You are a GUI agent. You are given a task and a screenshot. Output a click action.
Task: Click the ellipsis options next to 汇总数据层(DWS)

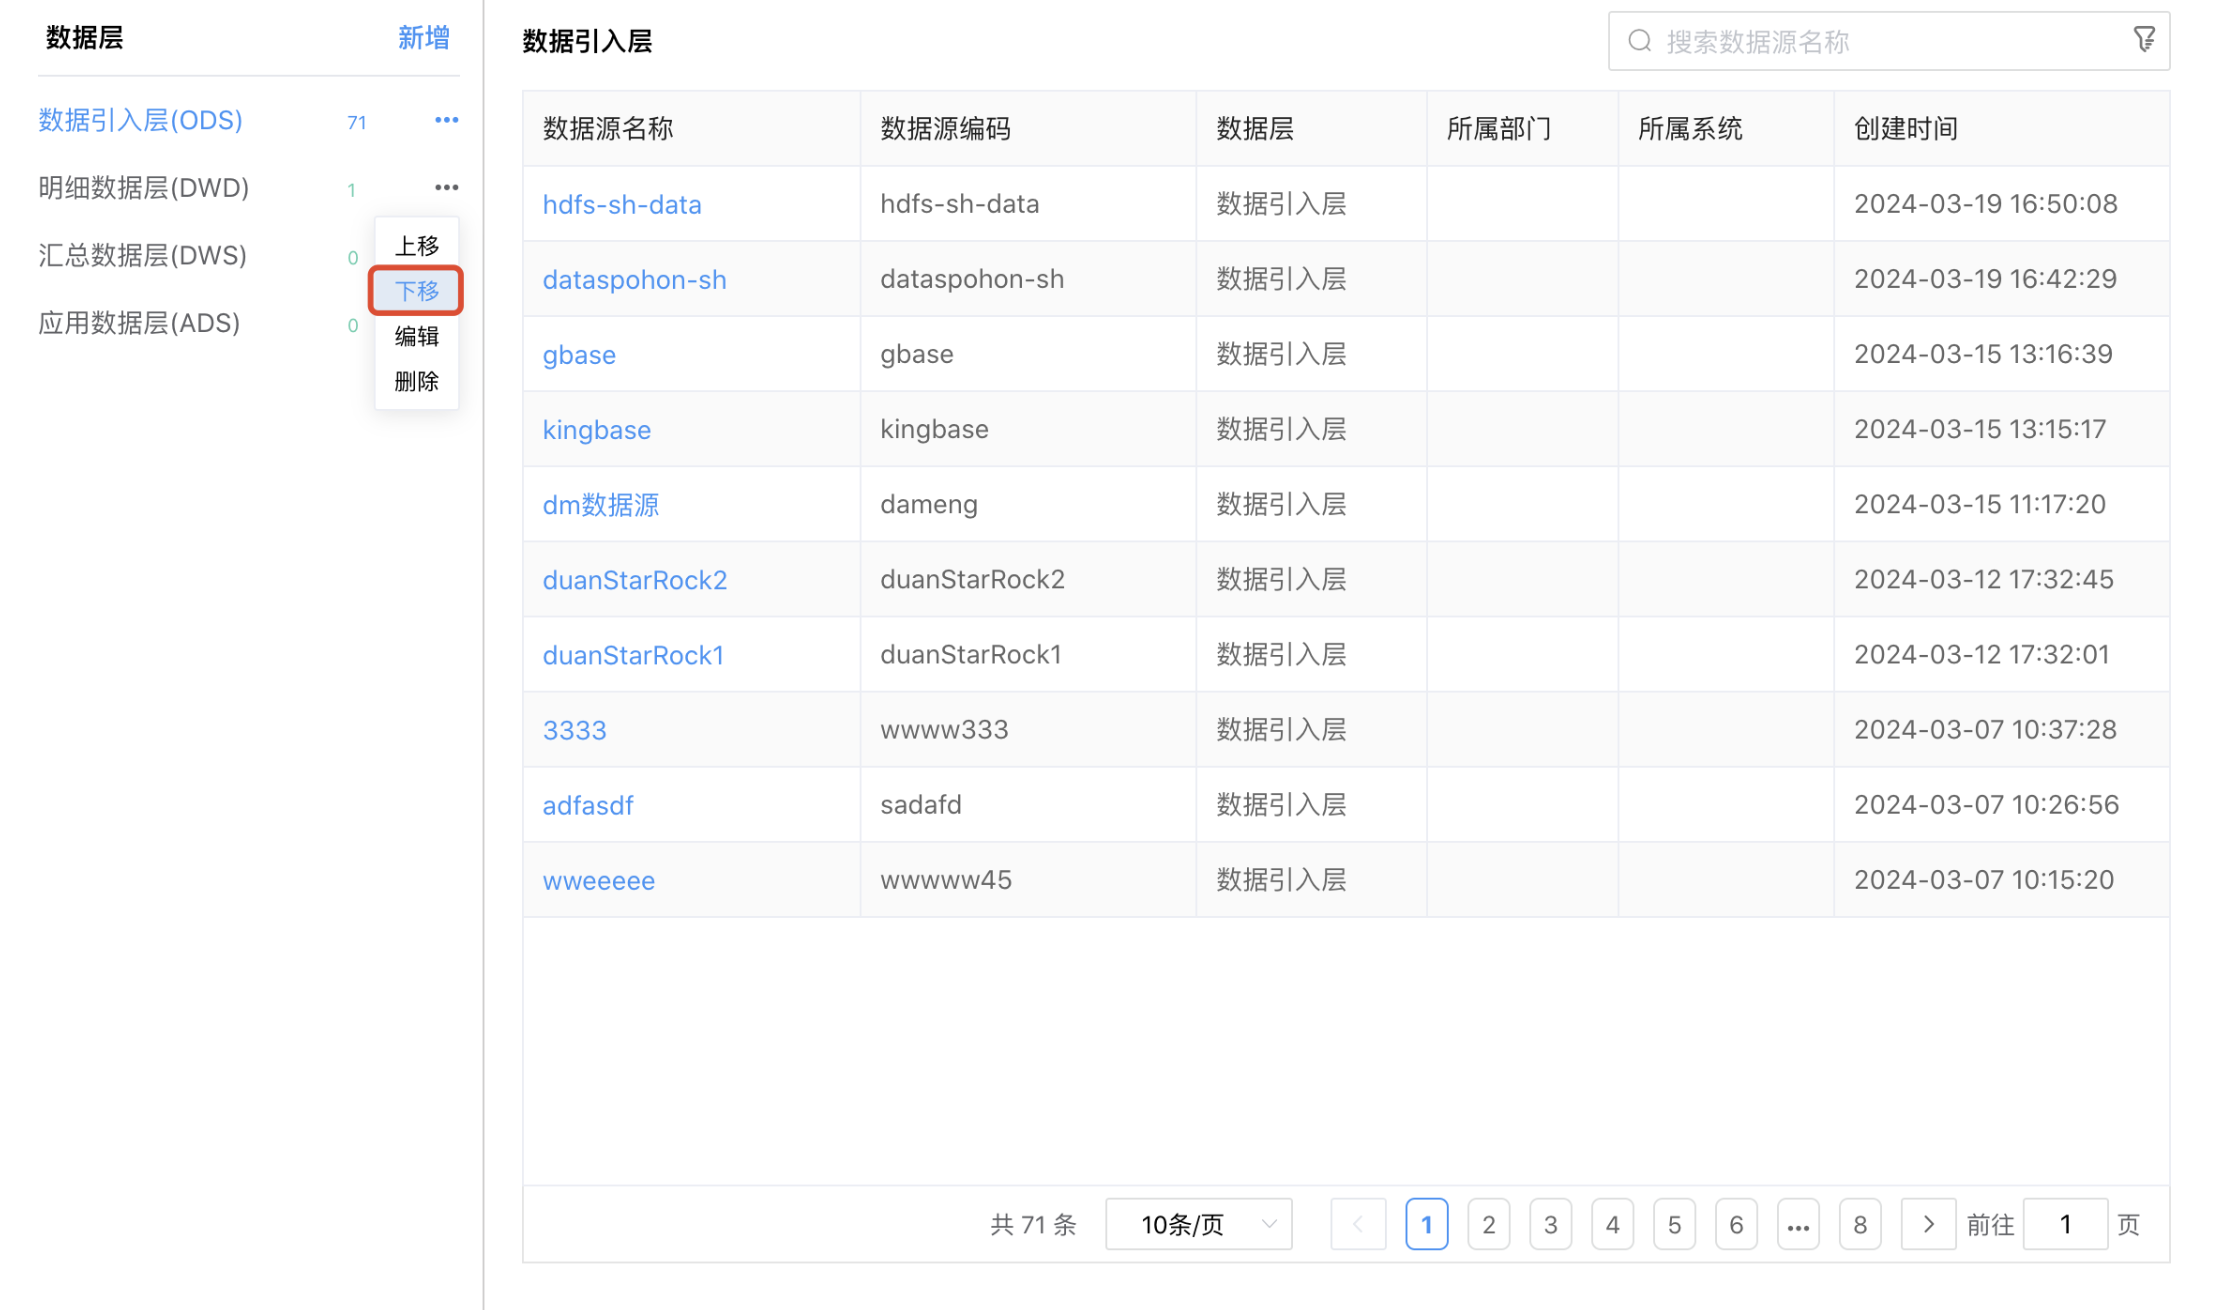click(447, 255)
